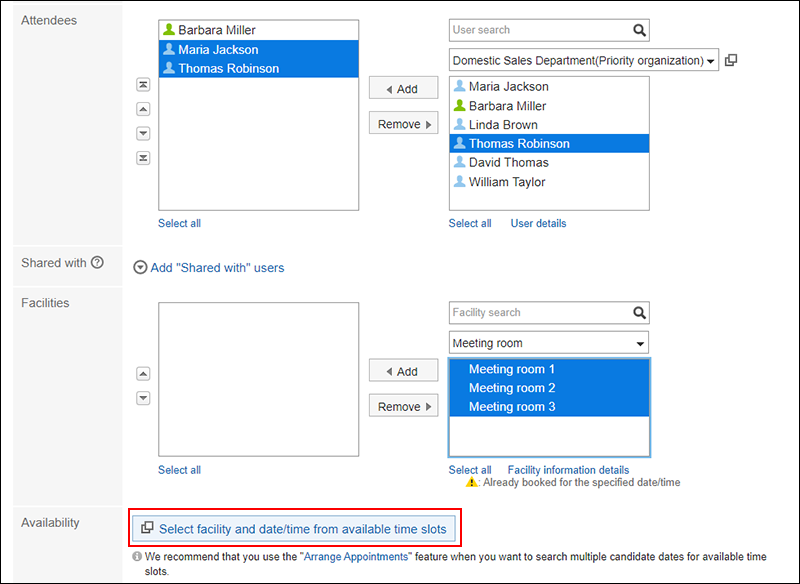Click the user search magnifier icon
The height and width of the screenshot is (584, 800).
click(639, 30)
